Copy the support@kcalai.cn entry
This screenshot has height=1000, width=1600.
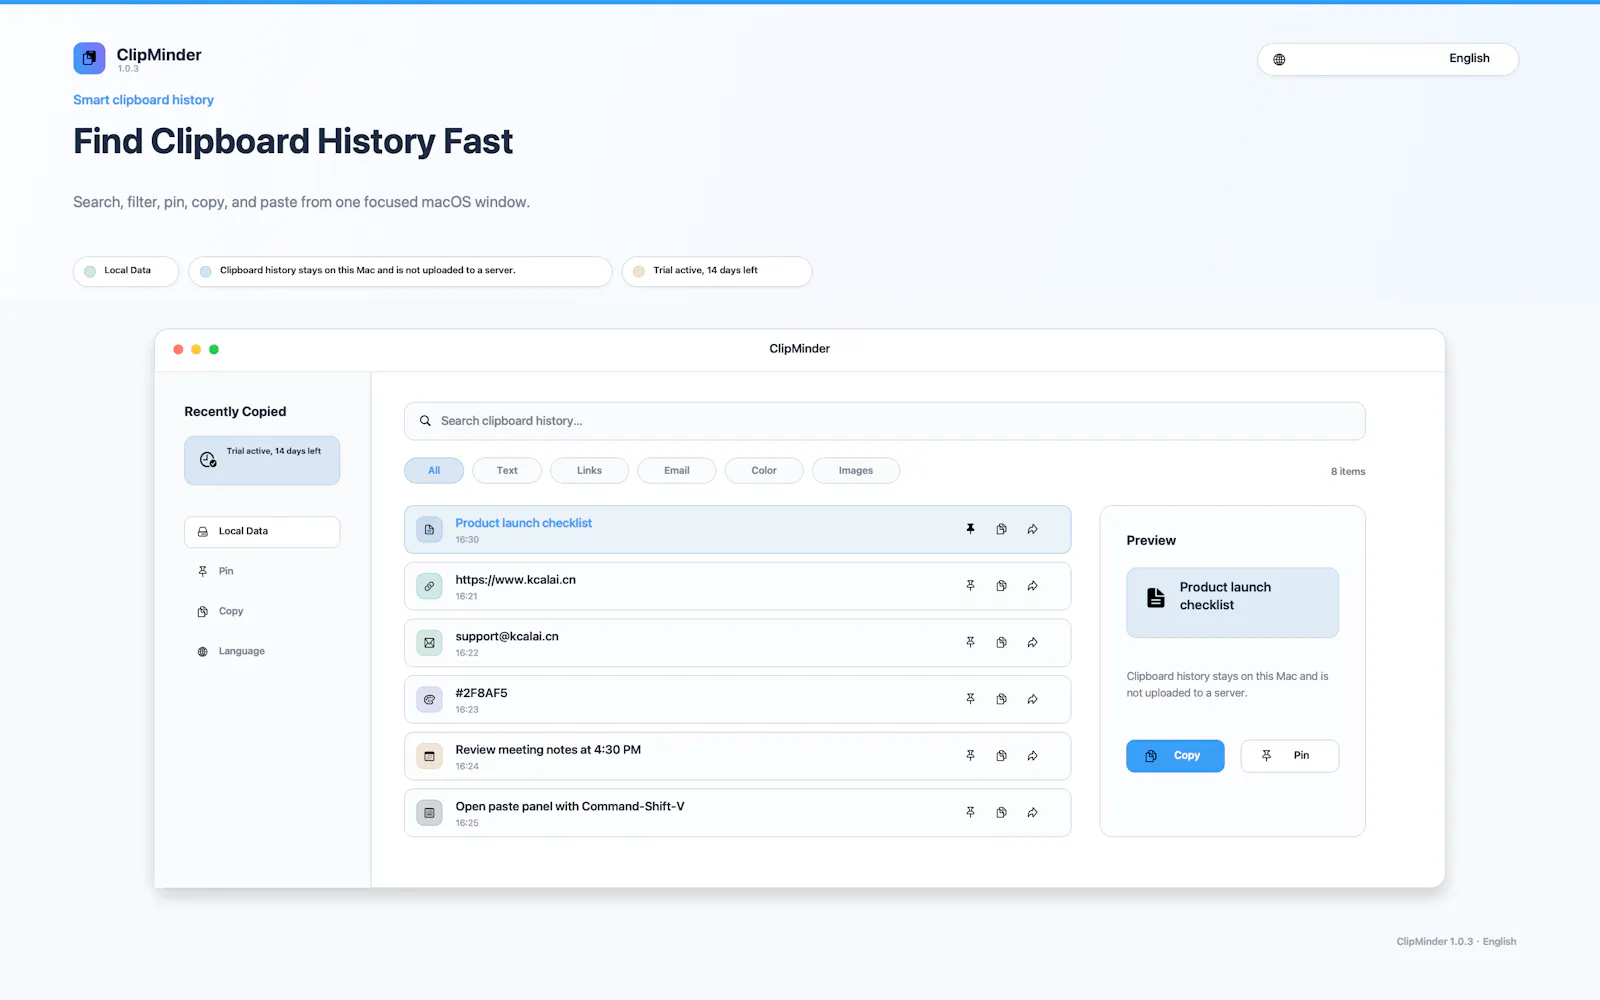(x=1001, y=642)
